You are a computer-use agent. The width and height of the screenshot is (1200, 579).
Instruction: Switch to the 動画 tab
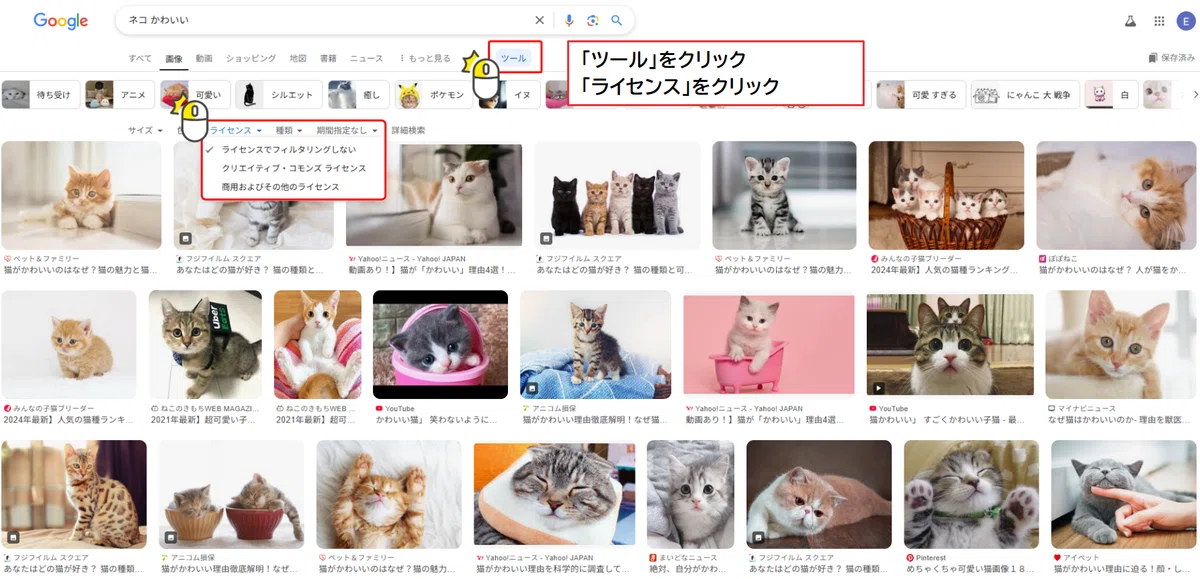click(204, 59)
